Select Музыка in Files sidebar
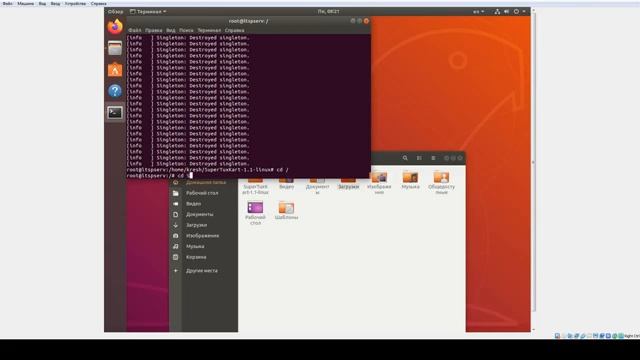Viewport: 640px width, 360px height. pos(195,246)
